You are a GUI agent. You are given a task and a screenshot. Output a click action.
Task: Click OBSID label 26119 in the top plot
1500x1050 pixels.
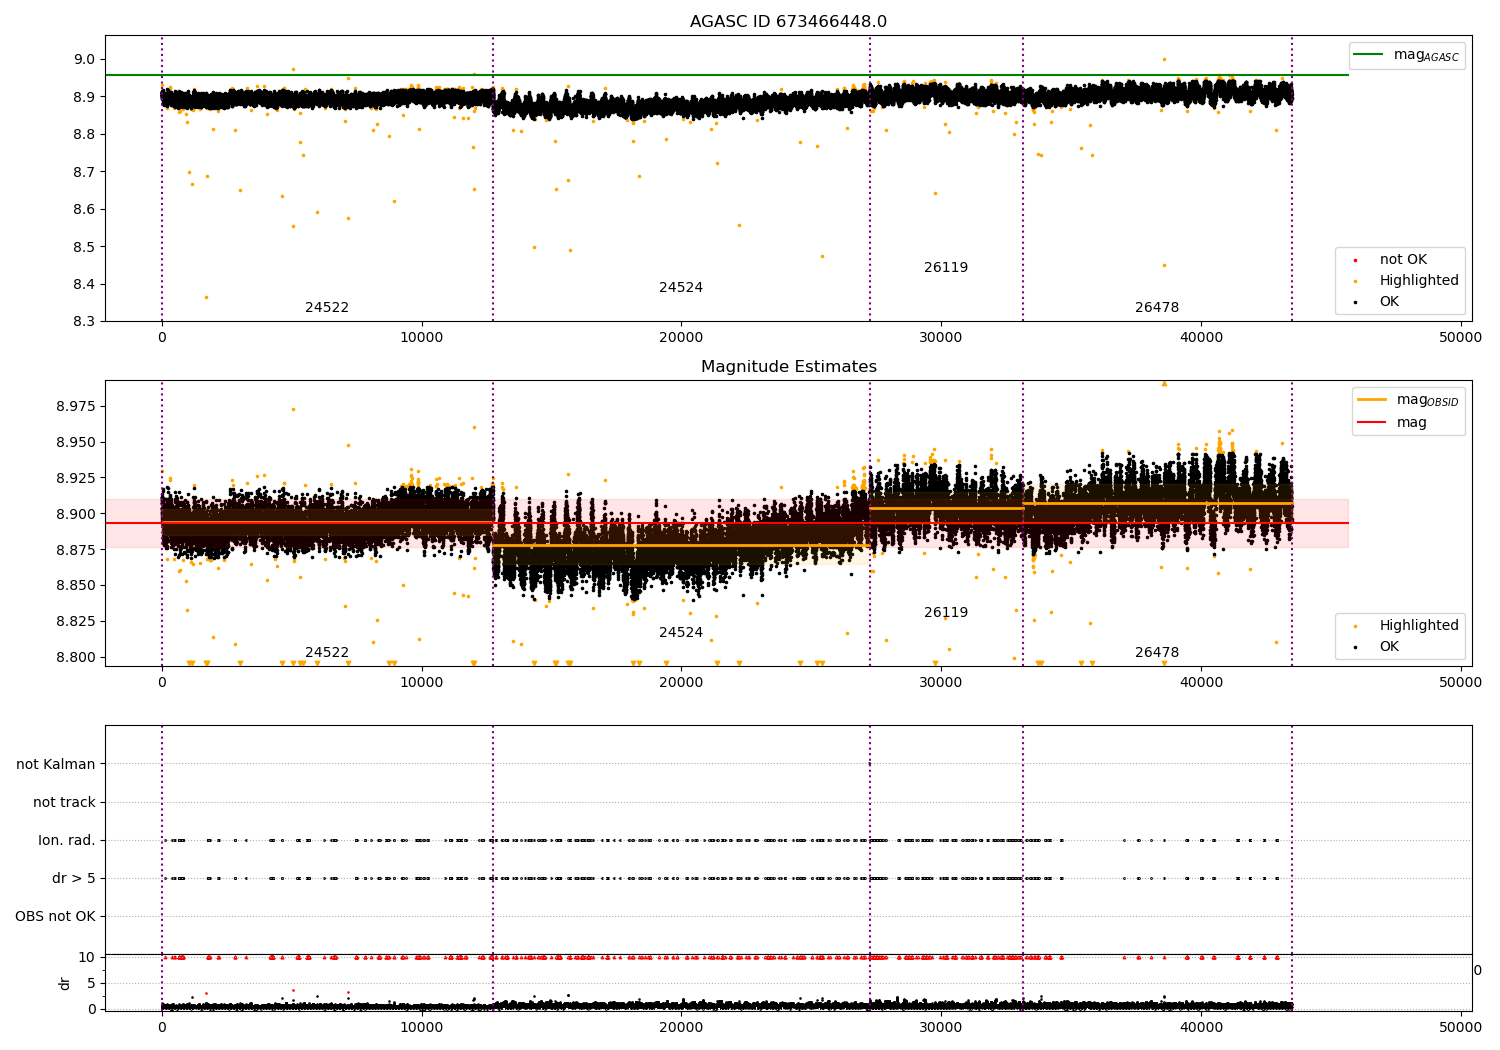946,267
